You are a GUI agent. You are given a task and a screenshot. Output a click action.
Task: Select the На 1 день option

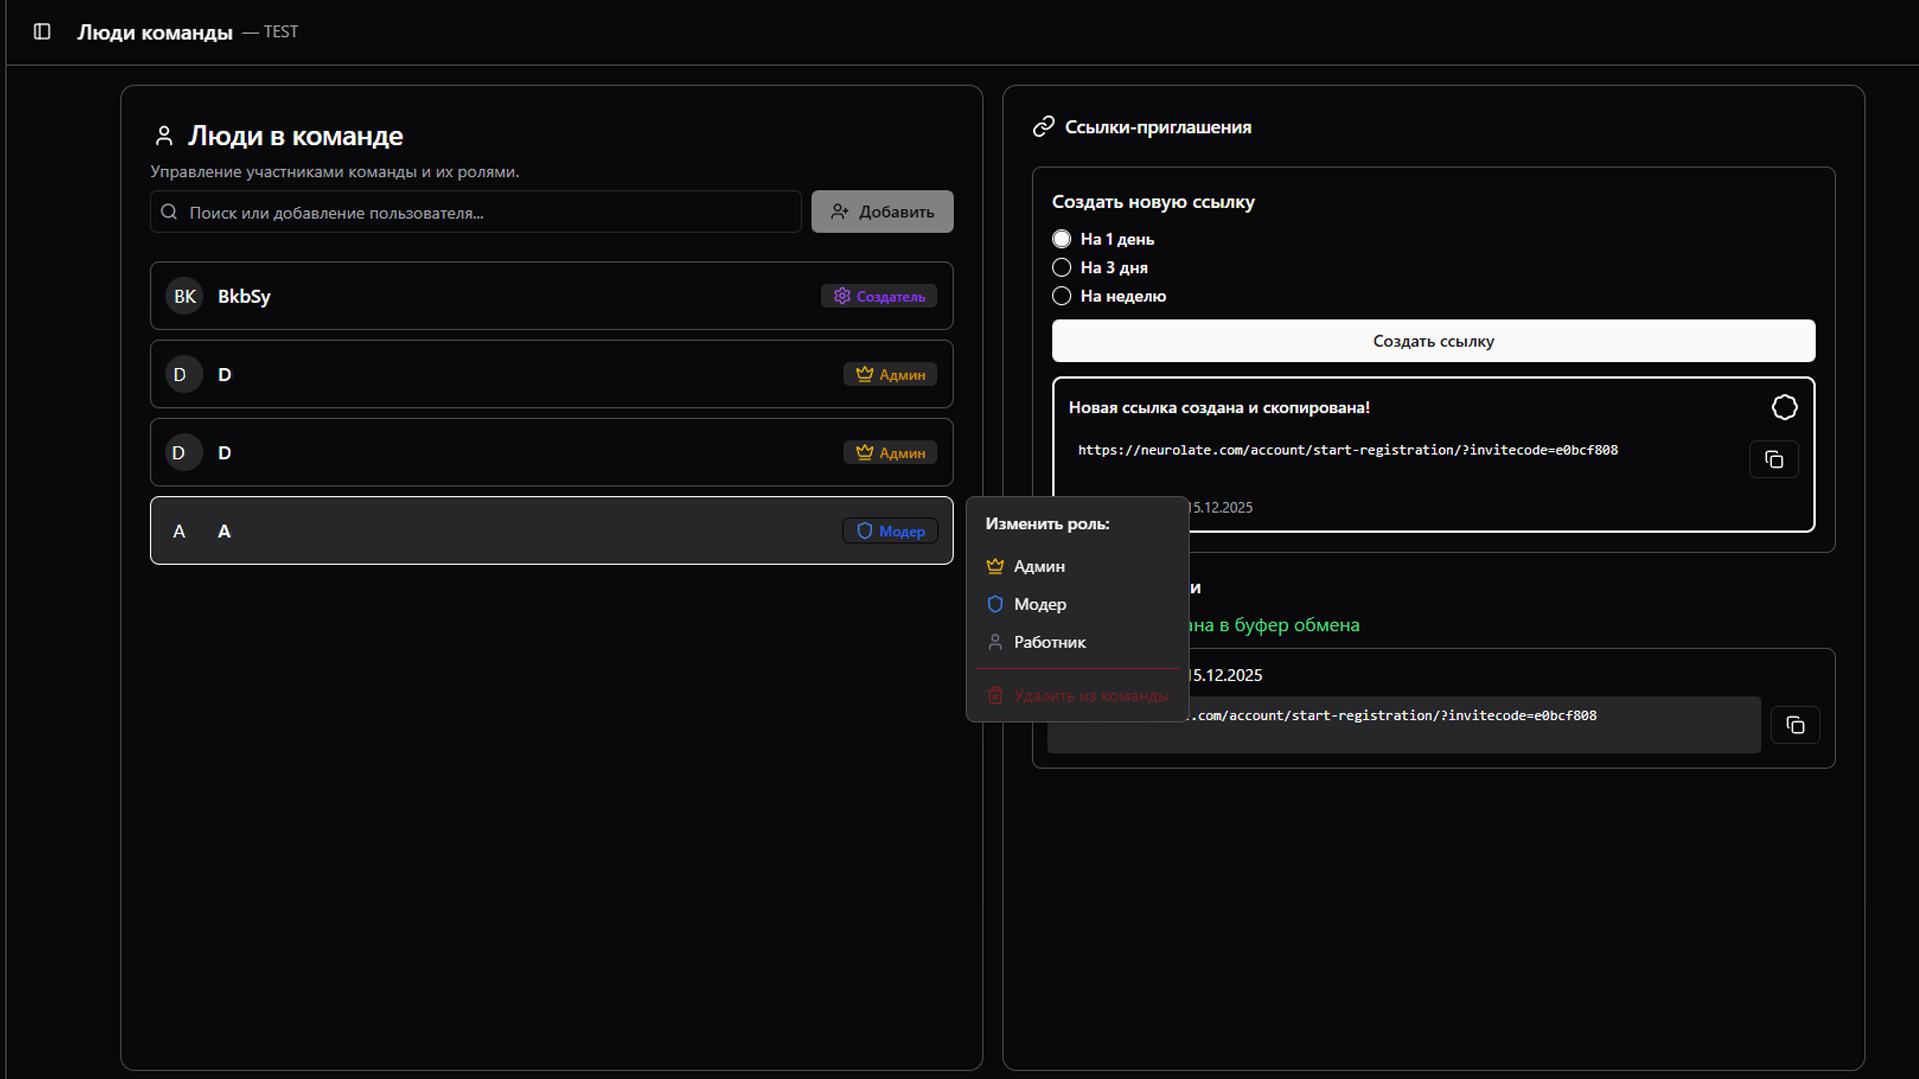1062,239
